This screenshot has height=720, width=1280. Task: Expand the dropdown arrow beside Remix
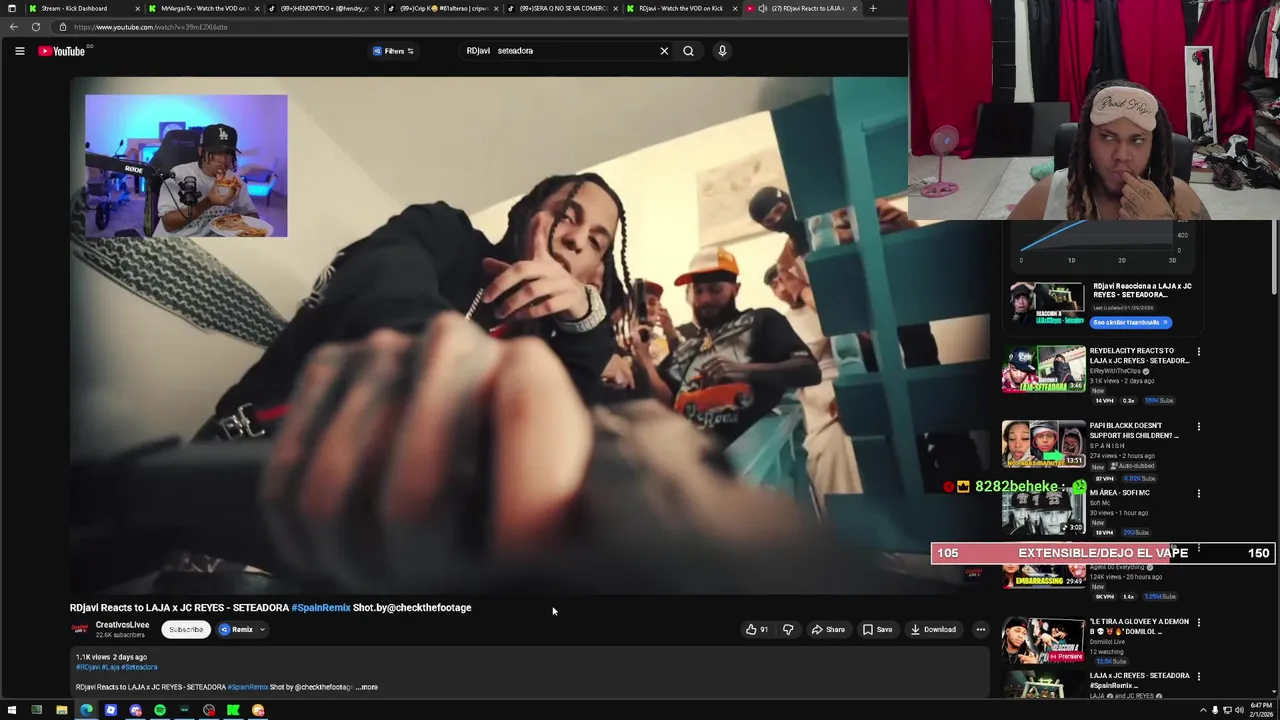(x=262, y=630)
